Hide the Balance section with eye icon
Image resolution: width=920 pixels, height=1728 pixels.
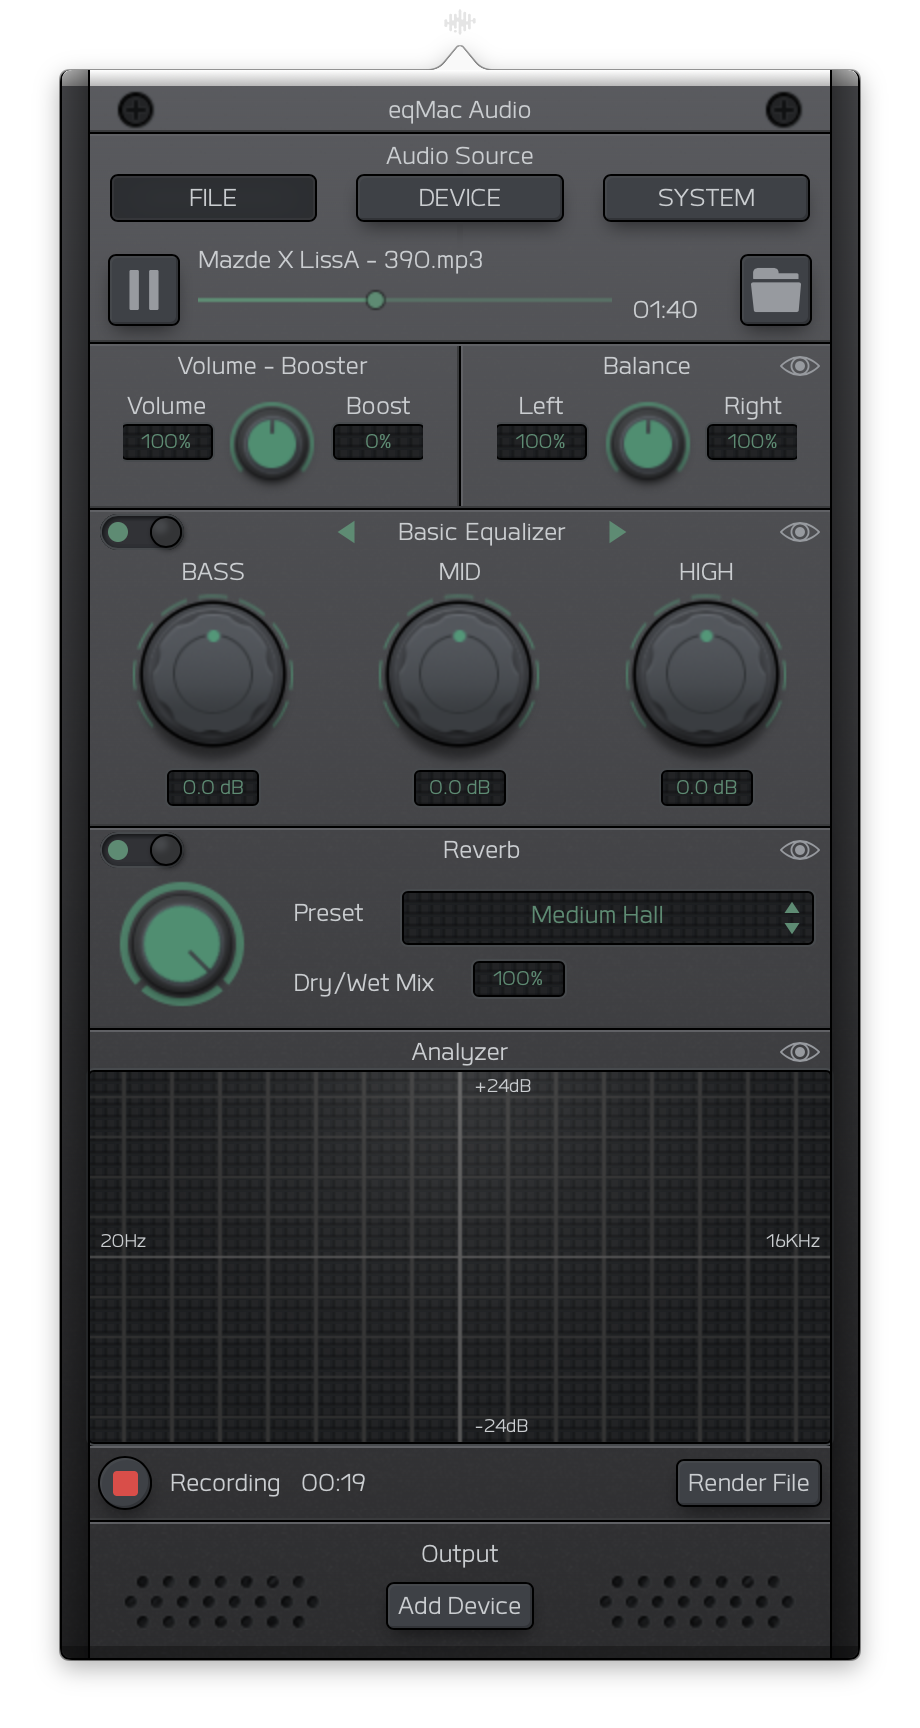[800, 366]
